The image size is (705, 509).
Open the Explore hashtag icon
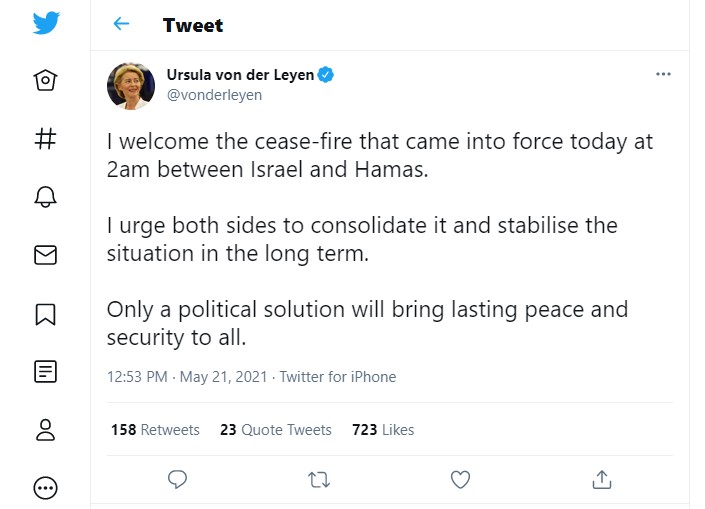[46, 138]
